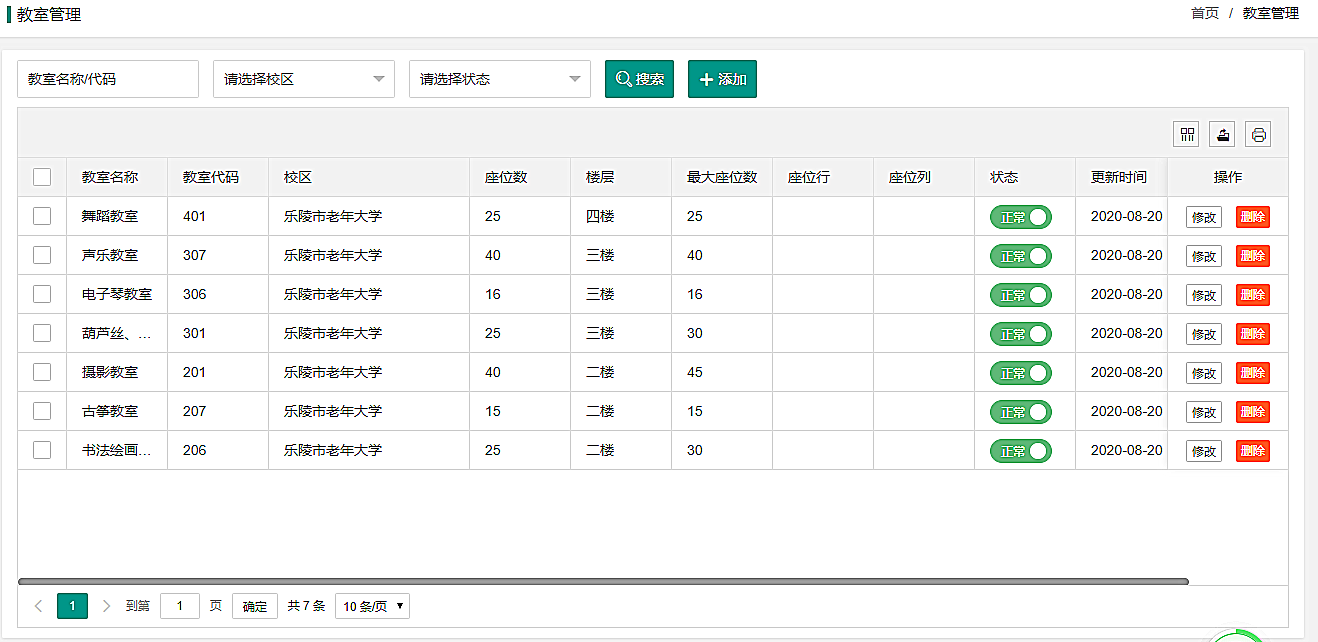Open the 请选择状态 status dropdown

coord(499,79)
